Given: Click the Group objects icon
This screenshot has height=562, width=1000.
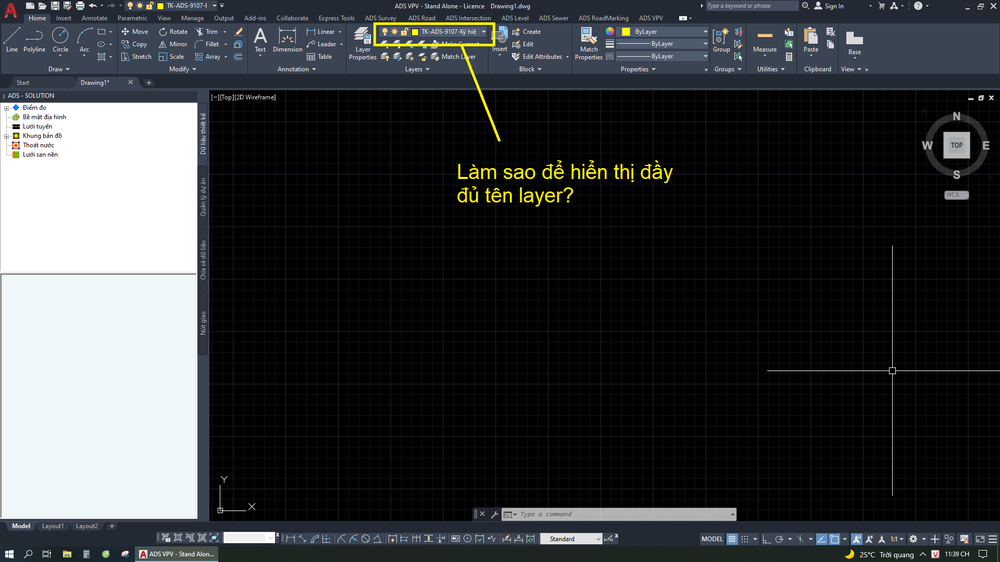Looking at the screenshot, I should pos(721,40).
